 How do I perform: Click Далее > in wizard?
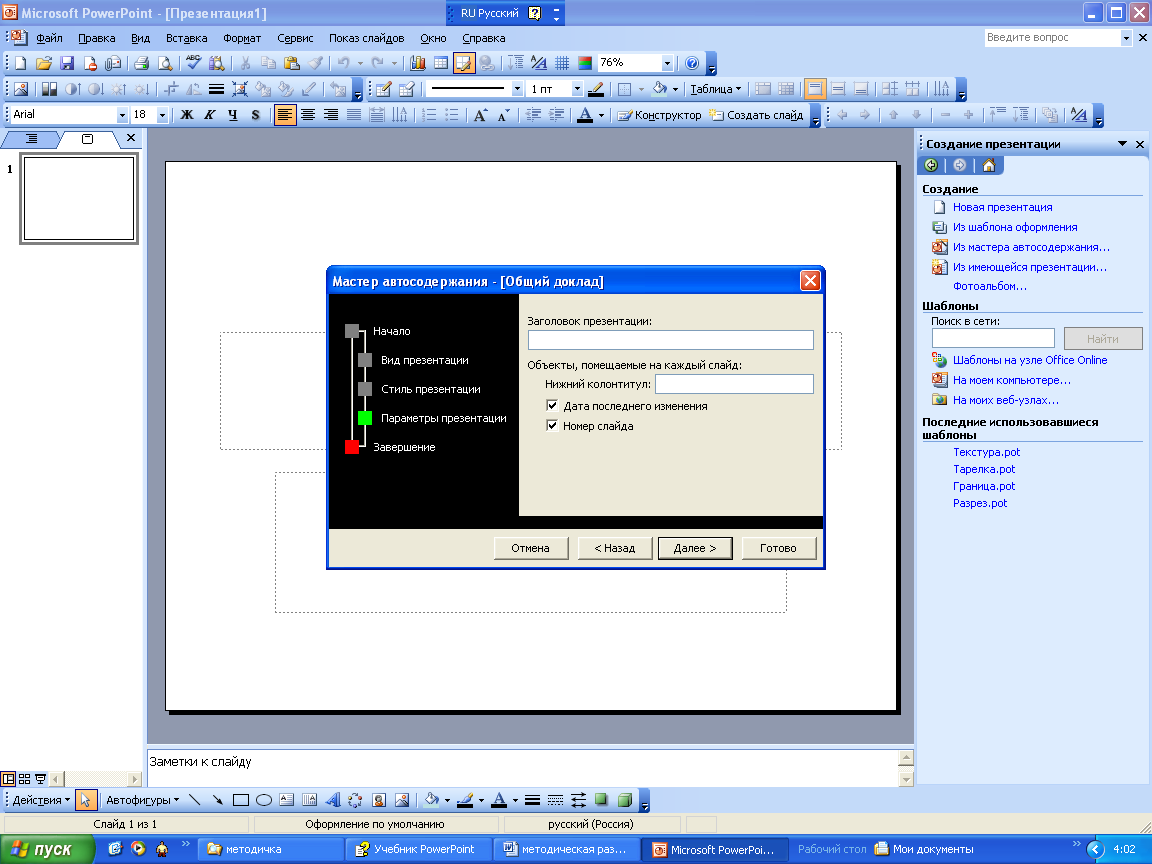tap(695, 548)
